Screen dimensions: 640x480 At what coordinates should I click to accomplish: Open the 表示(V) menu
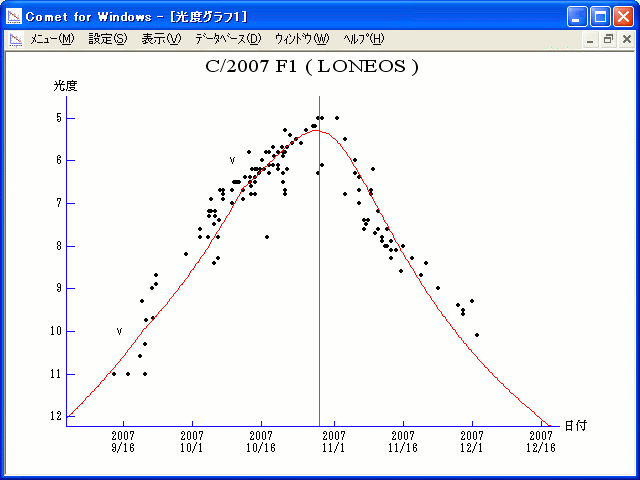[x=161, y=39]
